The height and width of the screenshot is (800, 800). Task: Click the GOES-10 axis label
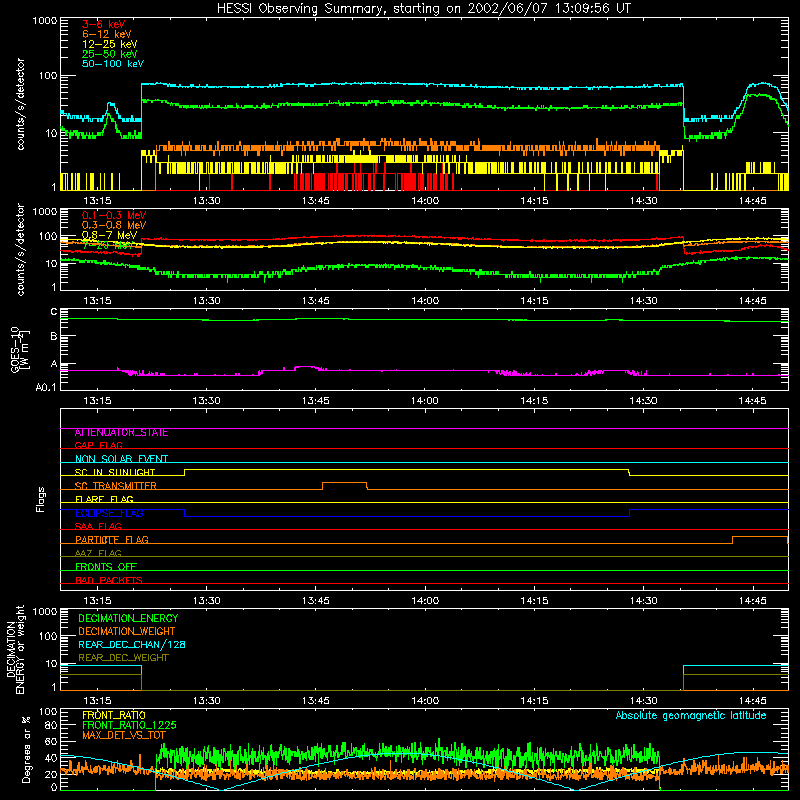(19, 349)
